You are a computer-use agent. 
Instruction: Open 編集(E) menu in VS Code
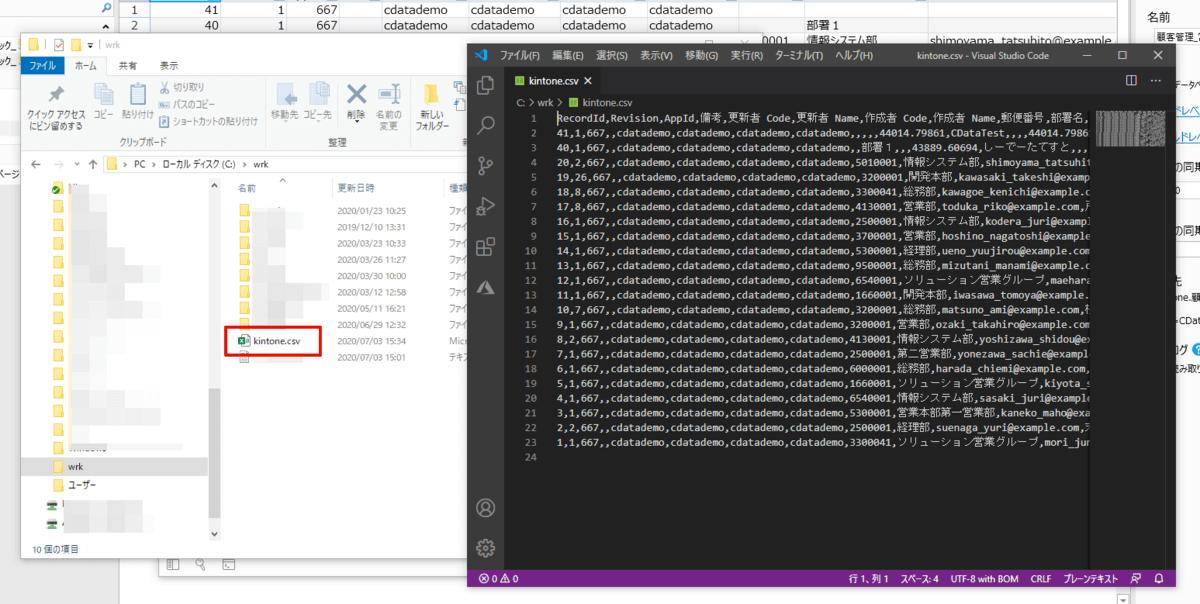[x=567, y=55]
